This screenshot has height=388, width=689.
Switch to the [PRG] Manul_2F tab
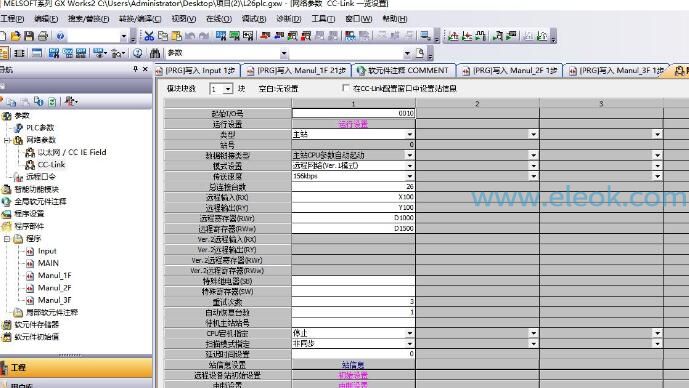511,71
